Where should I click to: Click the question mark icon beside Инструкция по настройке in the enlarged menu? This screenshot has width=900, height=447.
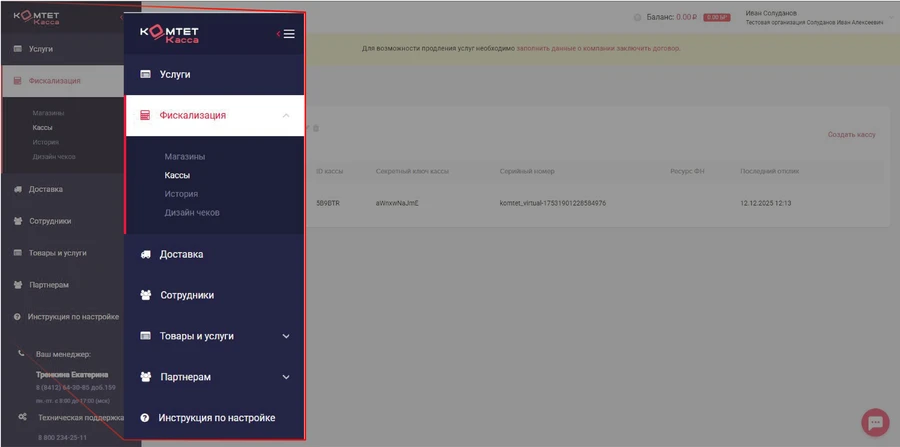[x=145, y=418]
